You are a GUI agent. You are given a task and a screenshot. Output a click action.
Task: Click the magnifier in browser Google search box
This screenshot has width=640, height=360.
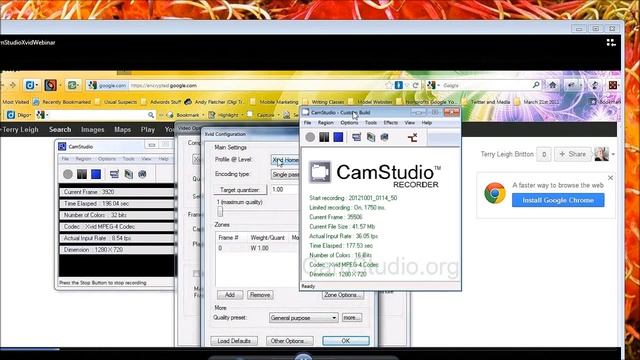tap(536, 85)
